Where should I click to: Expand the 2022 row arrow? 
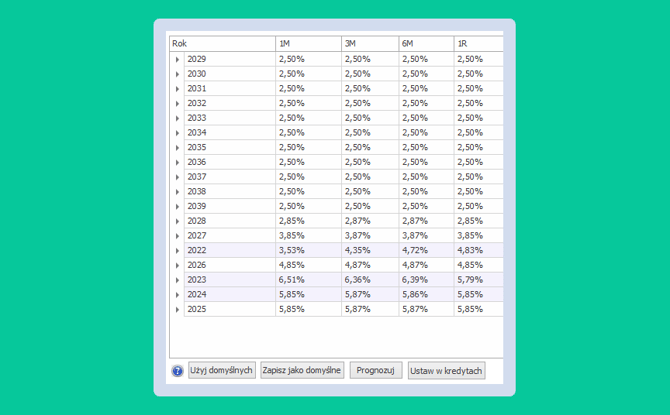pos(177,250)
